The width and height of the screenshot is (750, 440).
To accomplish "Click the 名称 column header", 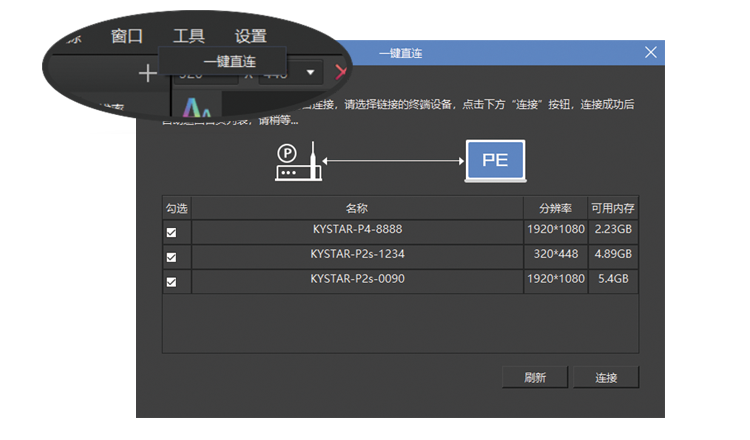I will click(x=357, y=208).
